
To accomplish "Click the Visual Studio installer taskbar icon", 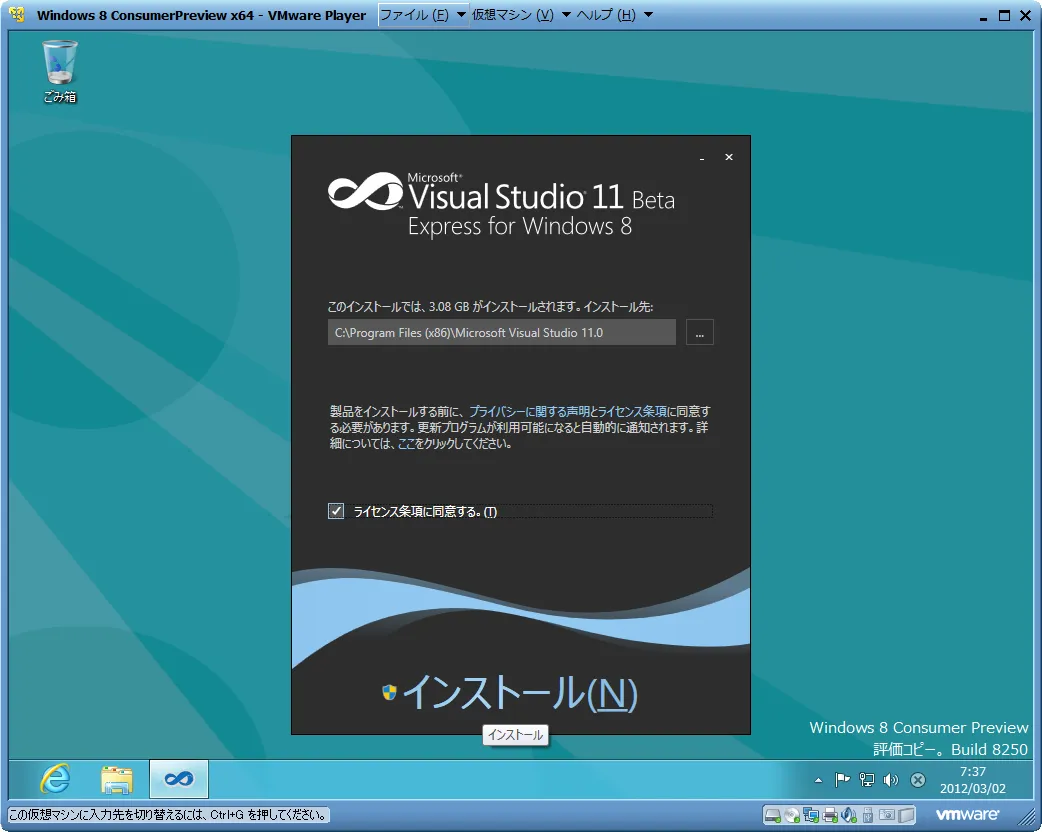I will pos(179,778).
